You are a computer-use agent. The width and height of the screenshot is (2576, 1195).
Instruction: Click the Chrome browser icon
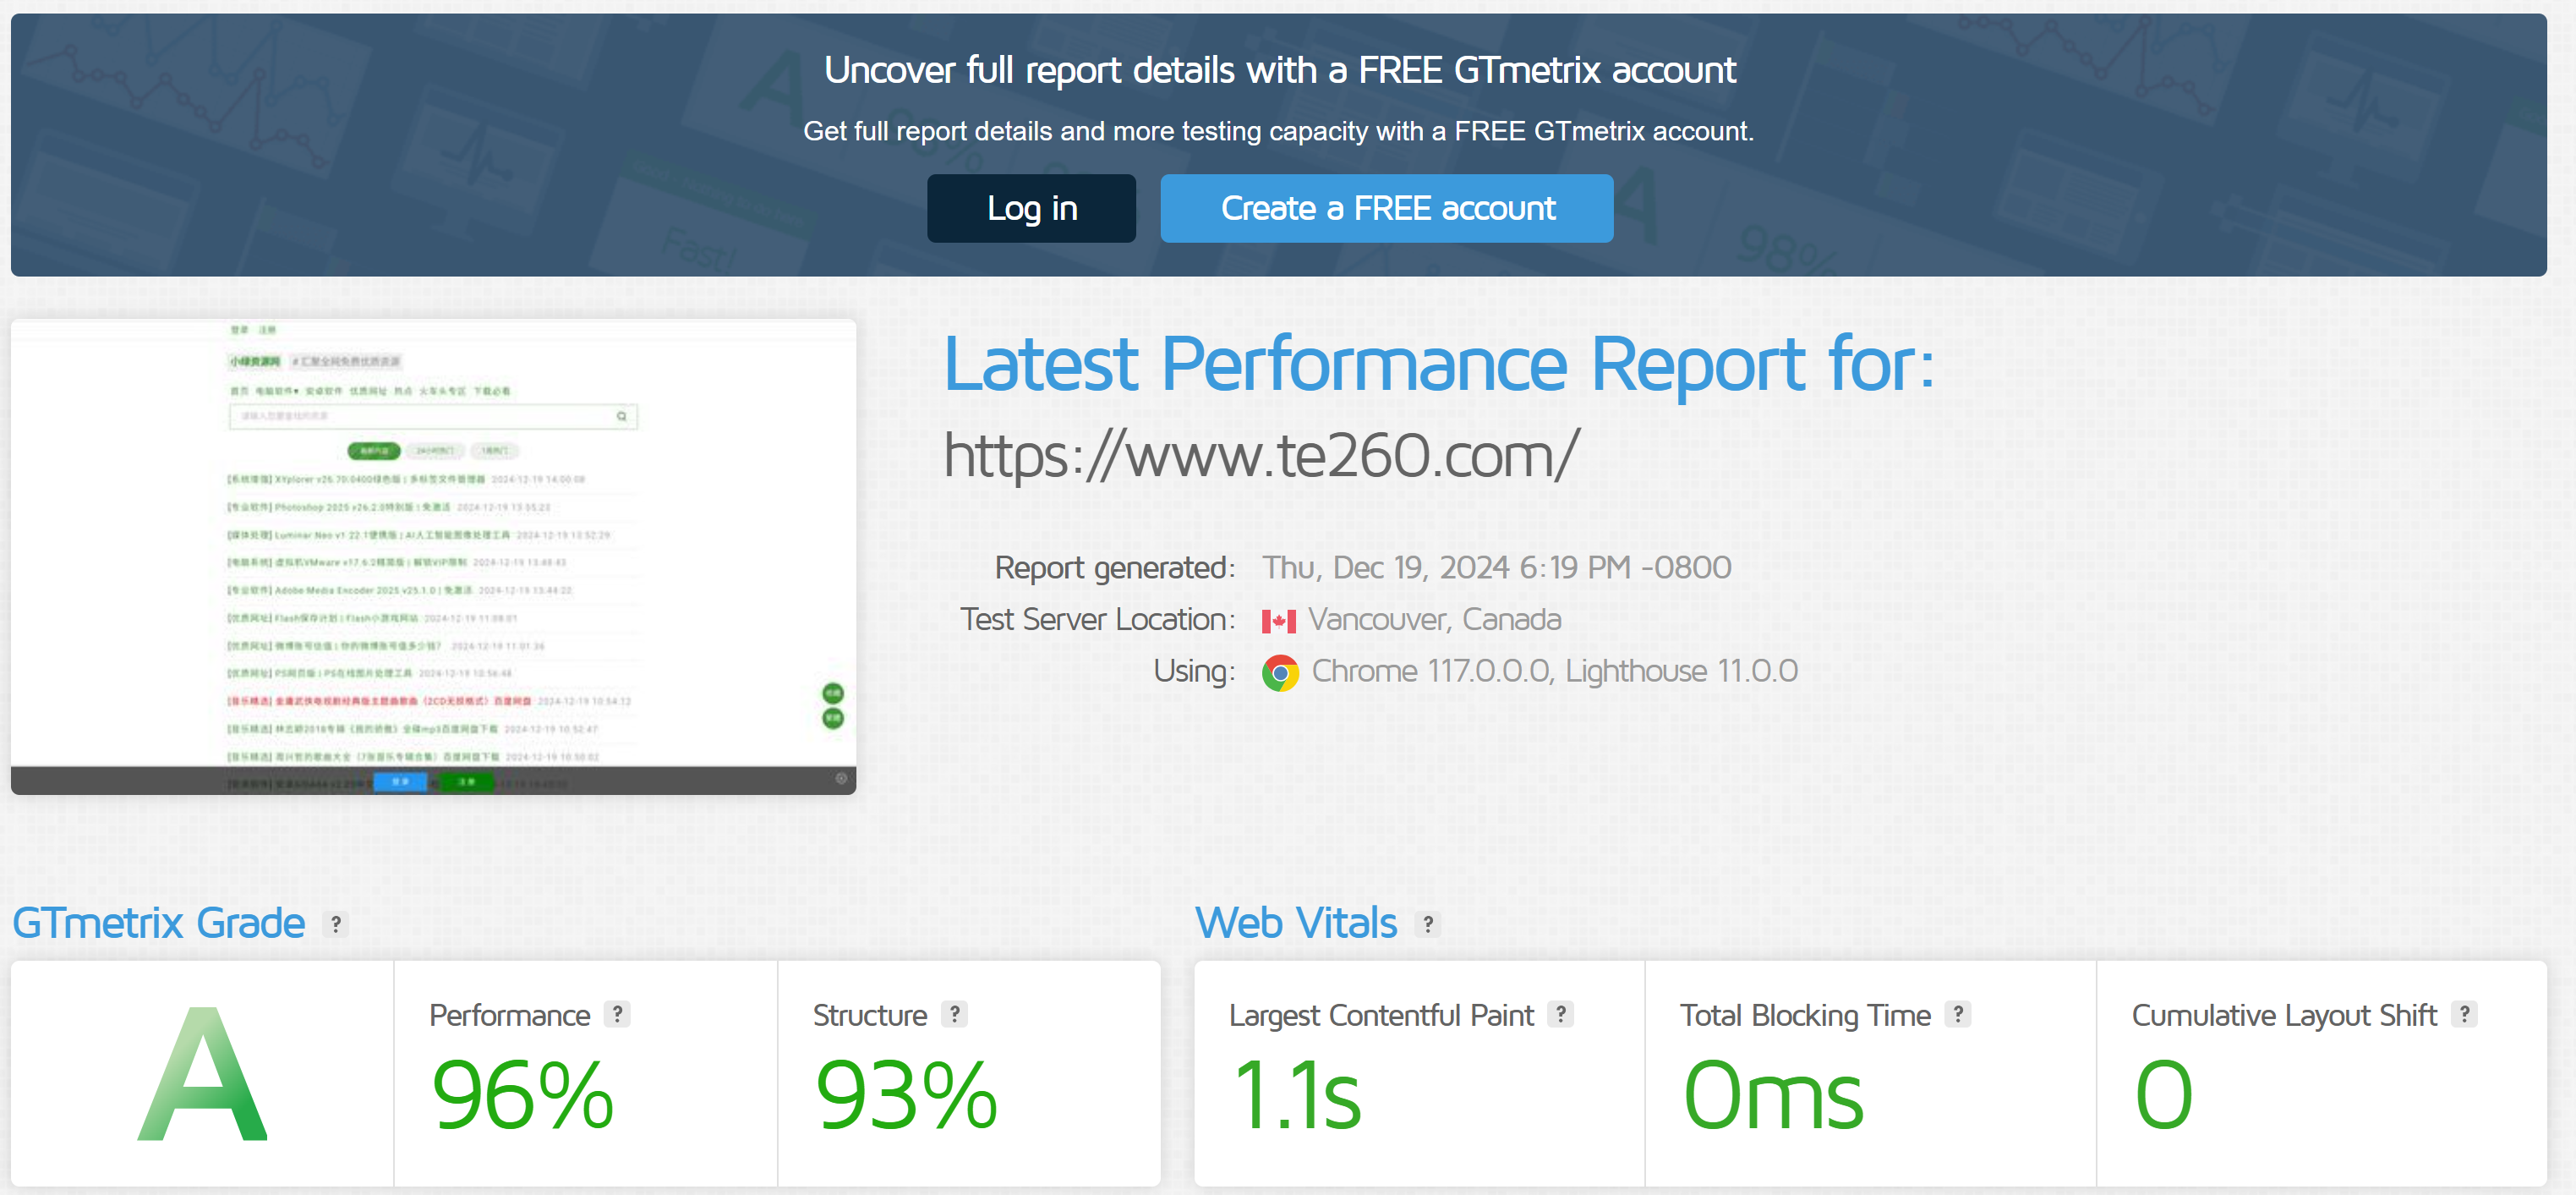1280,673
